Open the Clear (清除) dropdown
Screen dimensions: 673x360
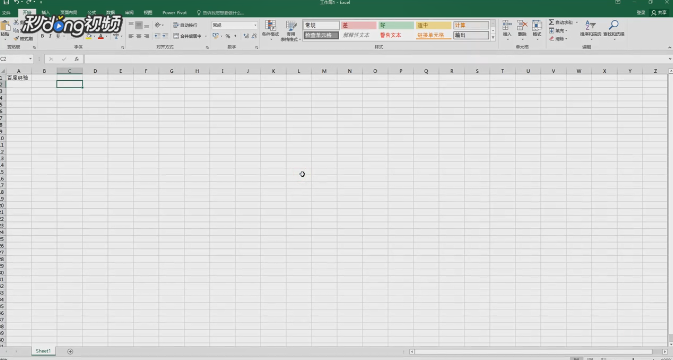coord(558,39)
